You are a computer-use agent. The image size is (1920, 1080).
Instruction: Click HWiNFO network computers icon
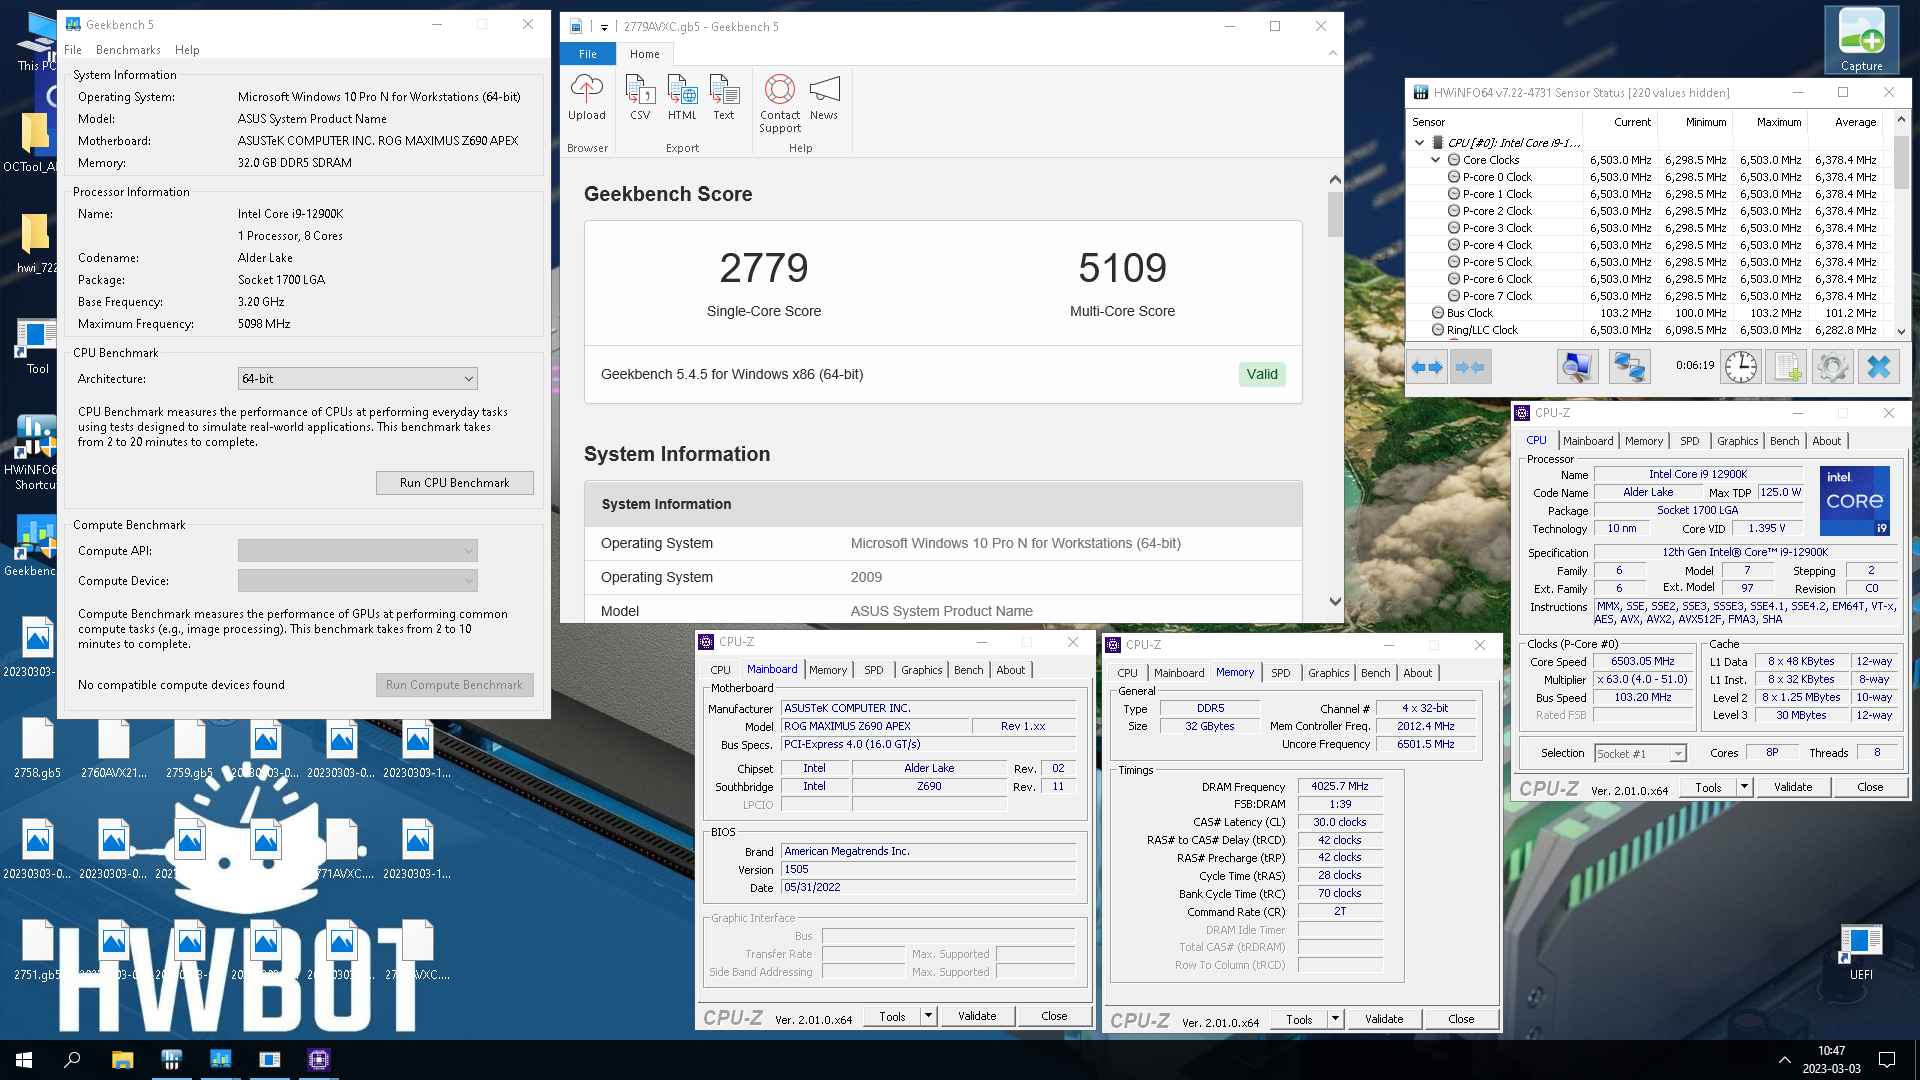[1629, 367]
